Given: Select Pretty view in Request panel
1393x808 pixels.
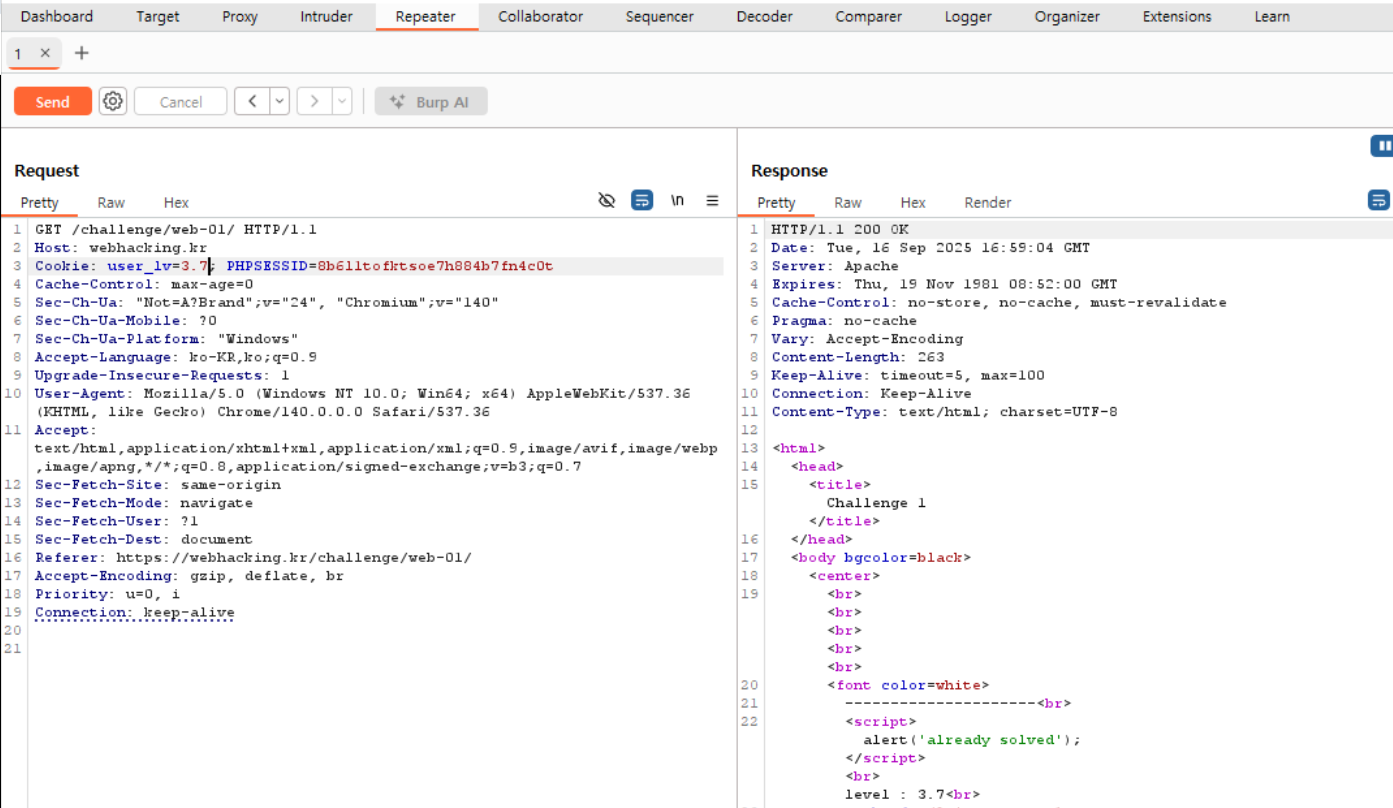Looking at the screenshot, I should 40,202.
